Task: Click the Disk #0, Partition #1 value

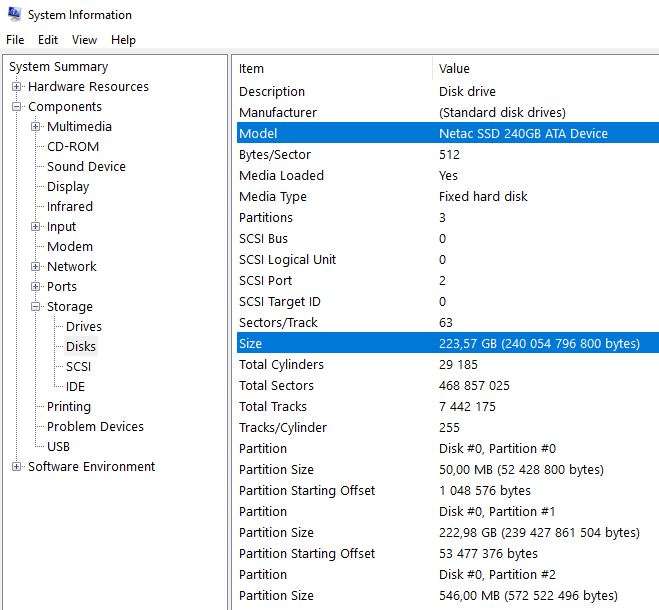Action: [497, 512]
